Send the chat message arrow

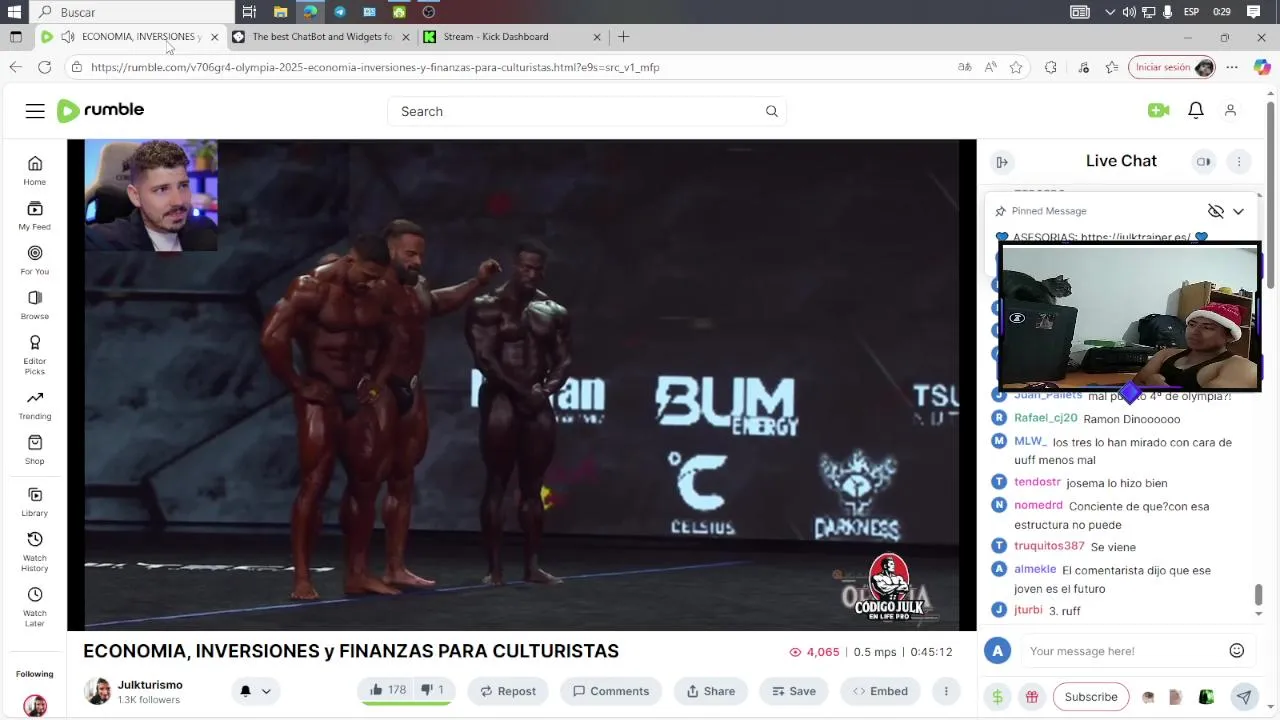(x=1244, y=697)
